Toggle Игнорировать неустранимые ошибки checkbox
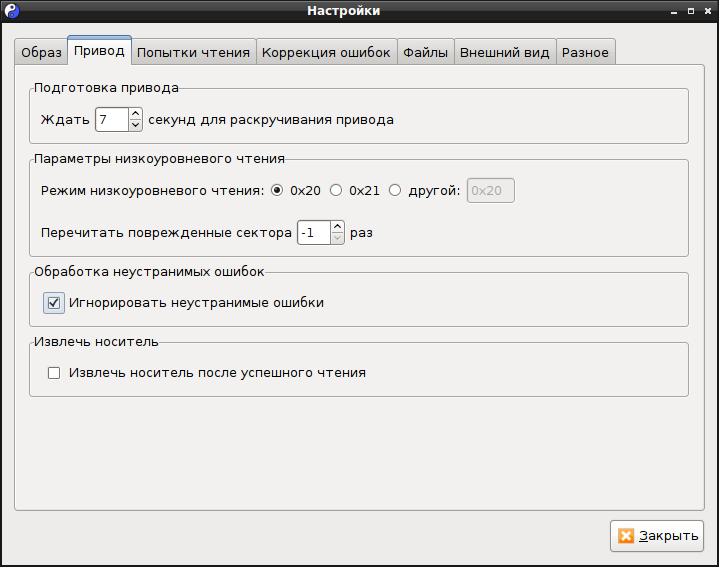 click(54, 303)
